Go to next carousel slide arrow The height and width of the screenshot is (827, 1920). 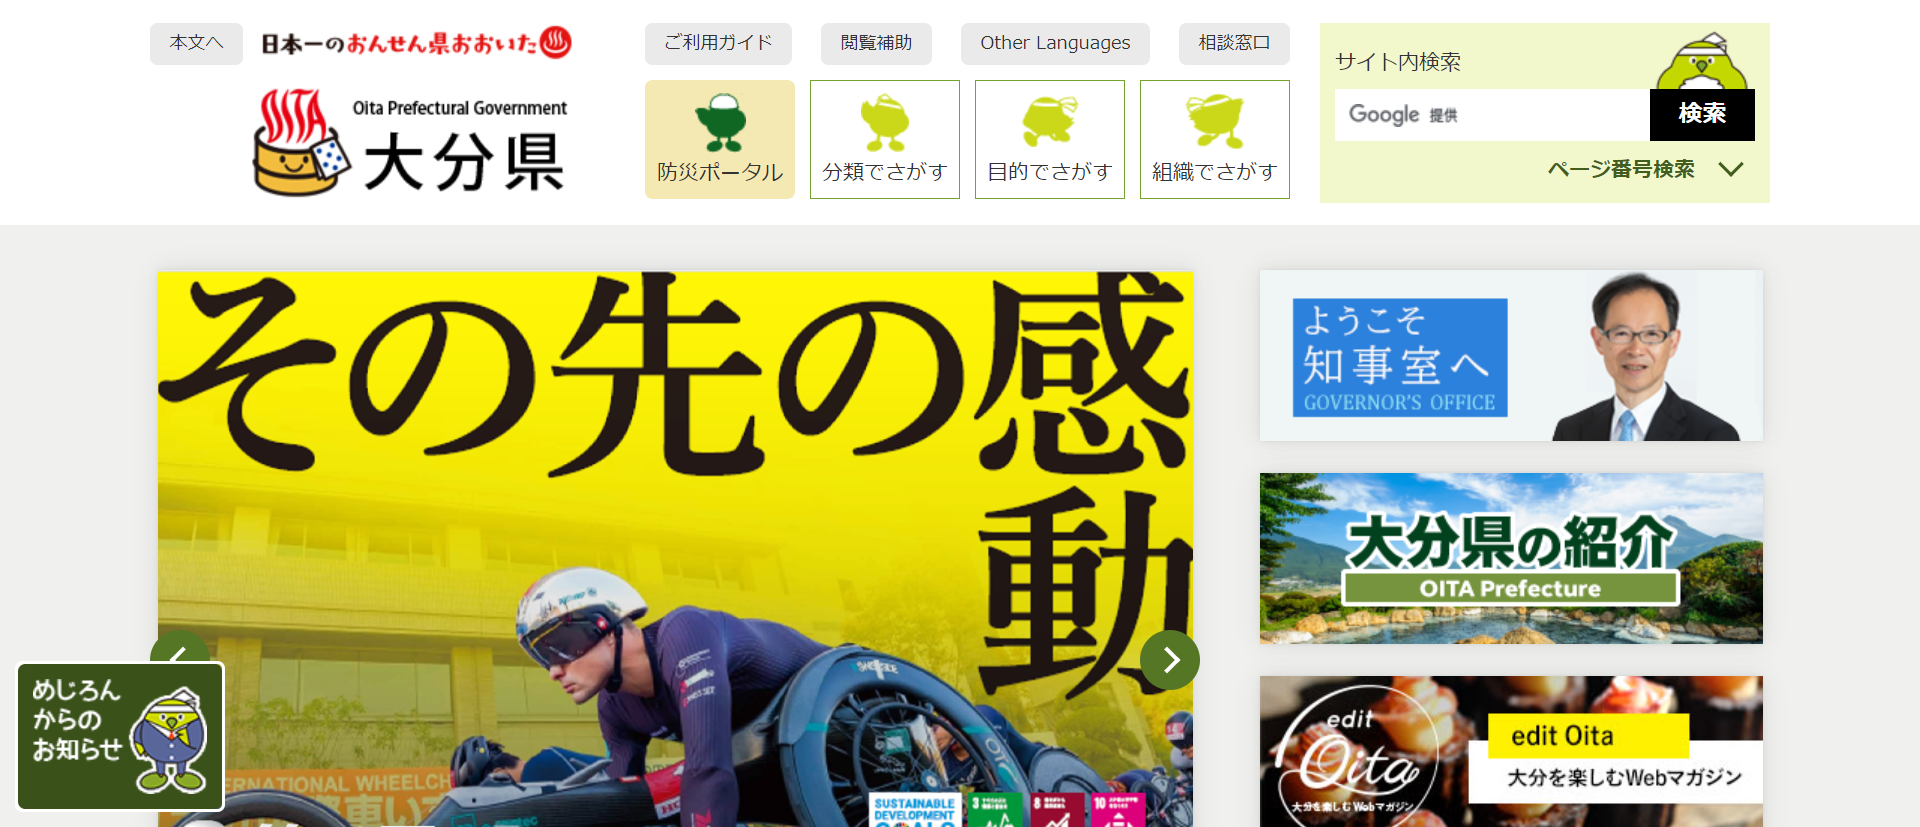click(1170, 660)
